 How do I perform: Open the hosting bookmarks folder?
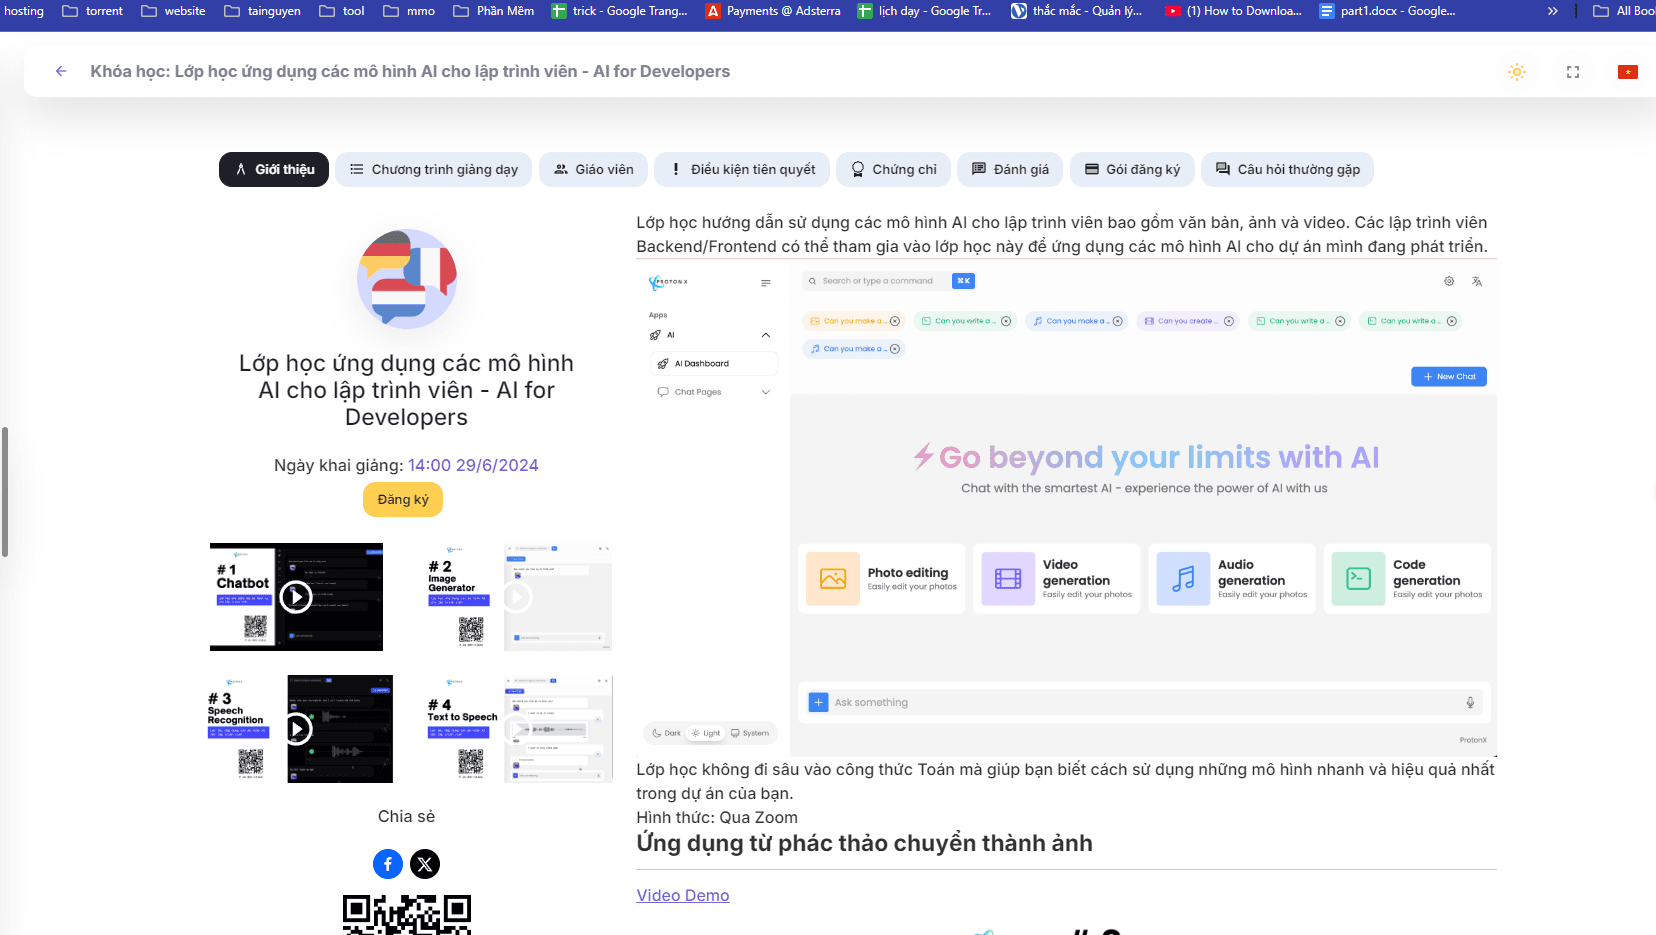(22, 11)
